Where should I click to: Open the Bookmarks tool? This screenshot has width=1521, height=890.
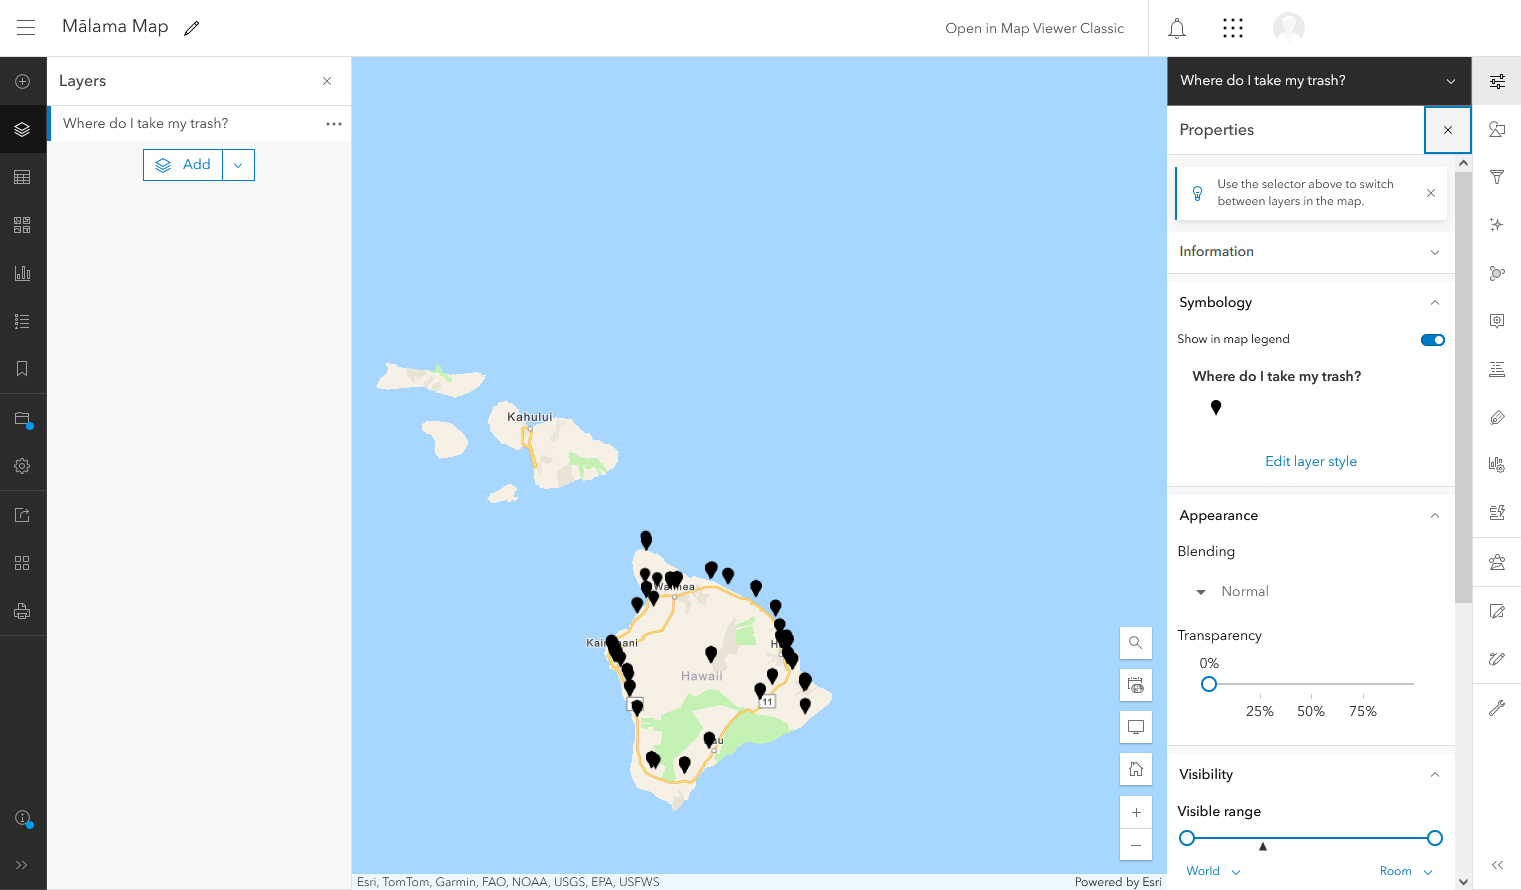tap(22, 368)
